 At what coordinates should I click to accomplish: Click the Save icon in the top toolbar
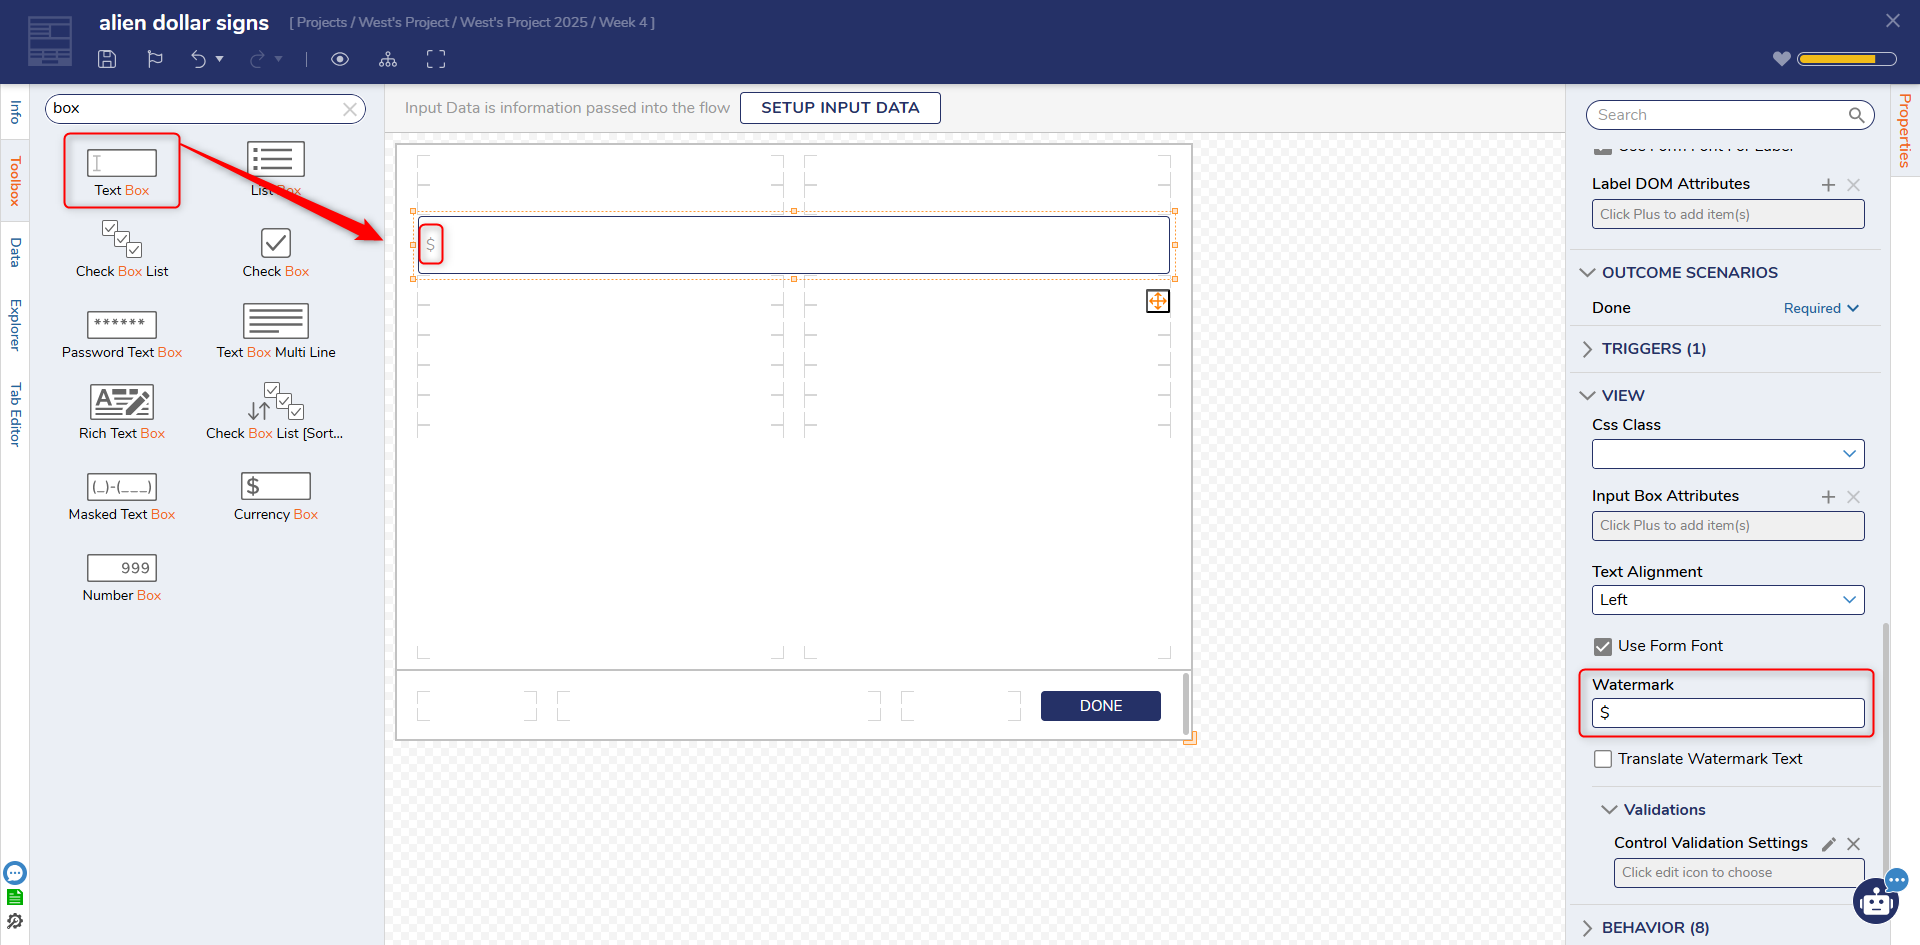(107, 59)
